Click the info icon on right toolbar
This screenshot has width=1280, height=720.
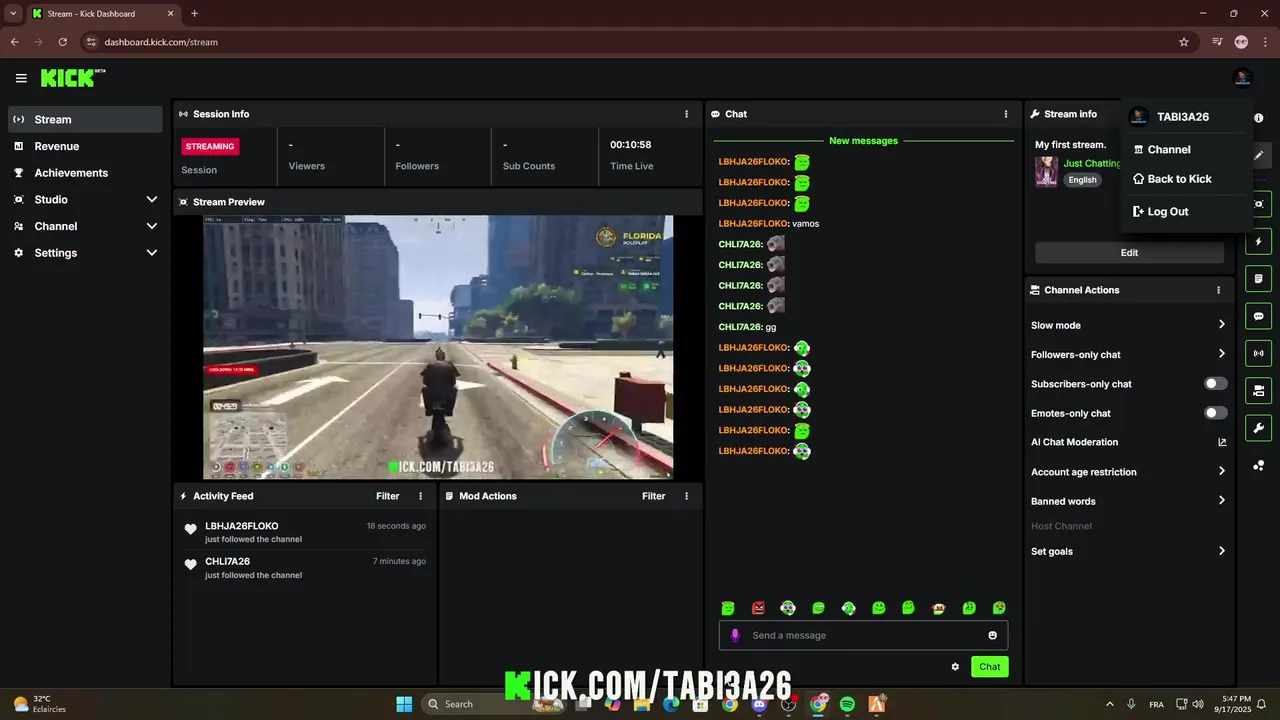(1259, 118)
